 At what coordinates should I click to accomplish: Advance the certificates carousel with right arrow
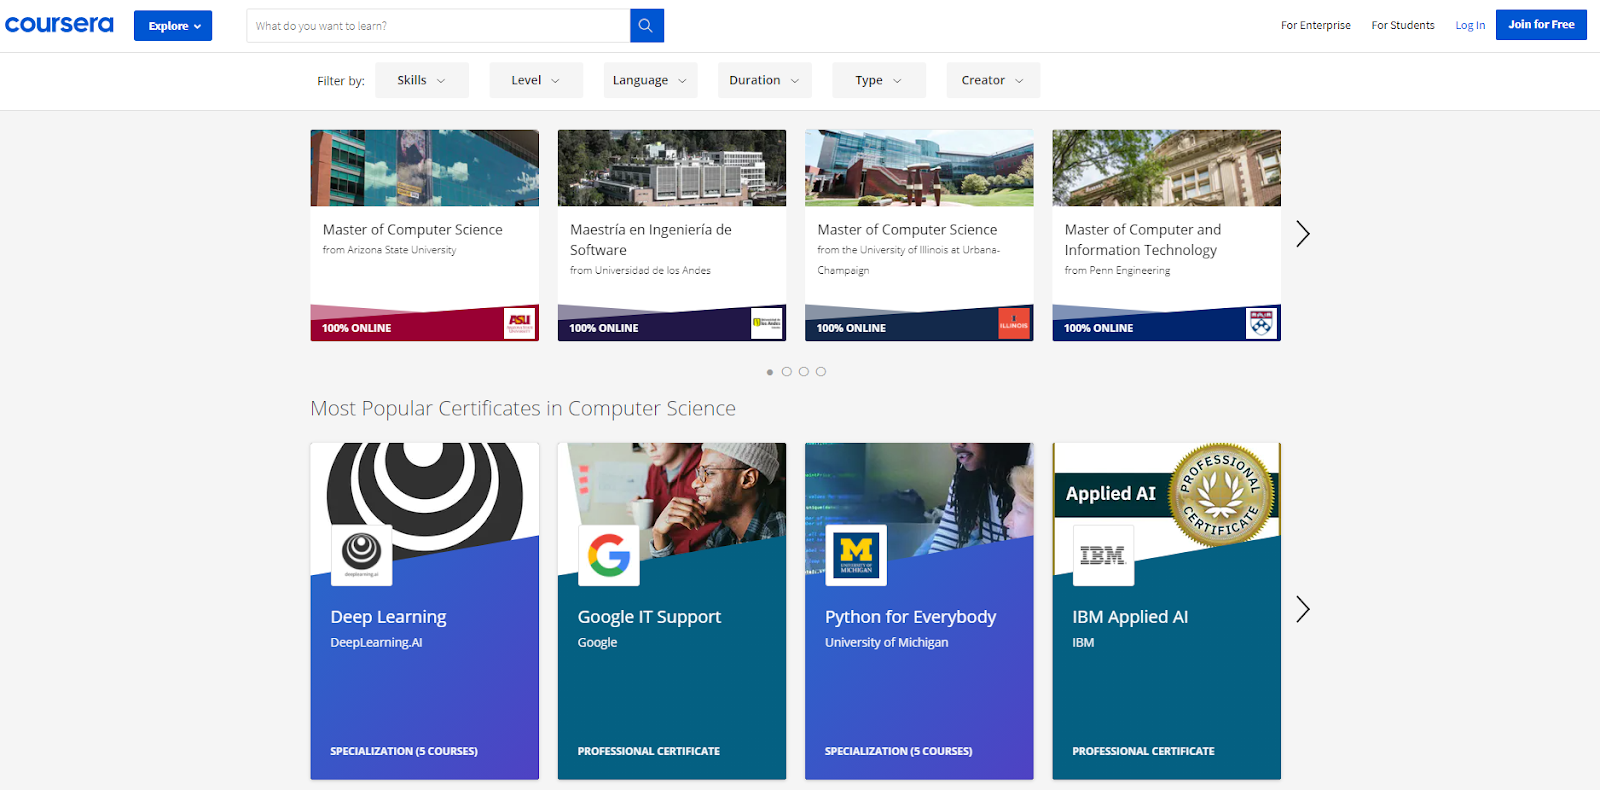(1303, 609)
